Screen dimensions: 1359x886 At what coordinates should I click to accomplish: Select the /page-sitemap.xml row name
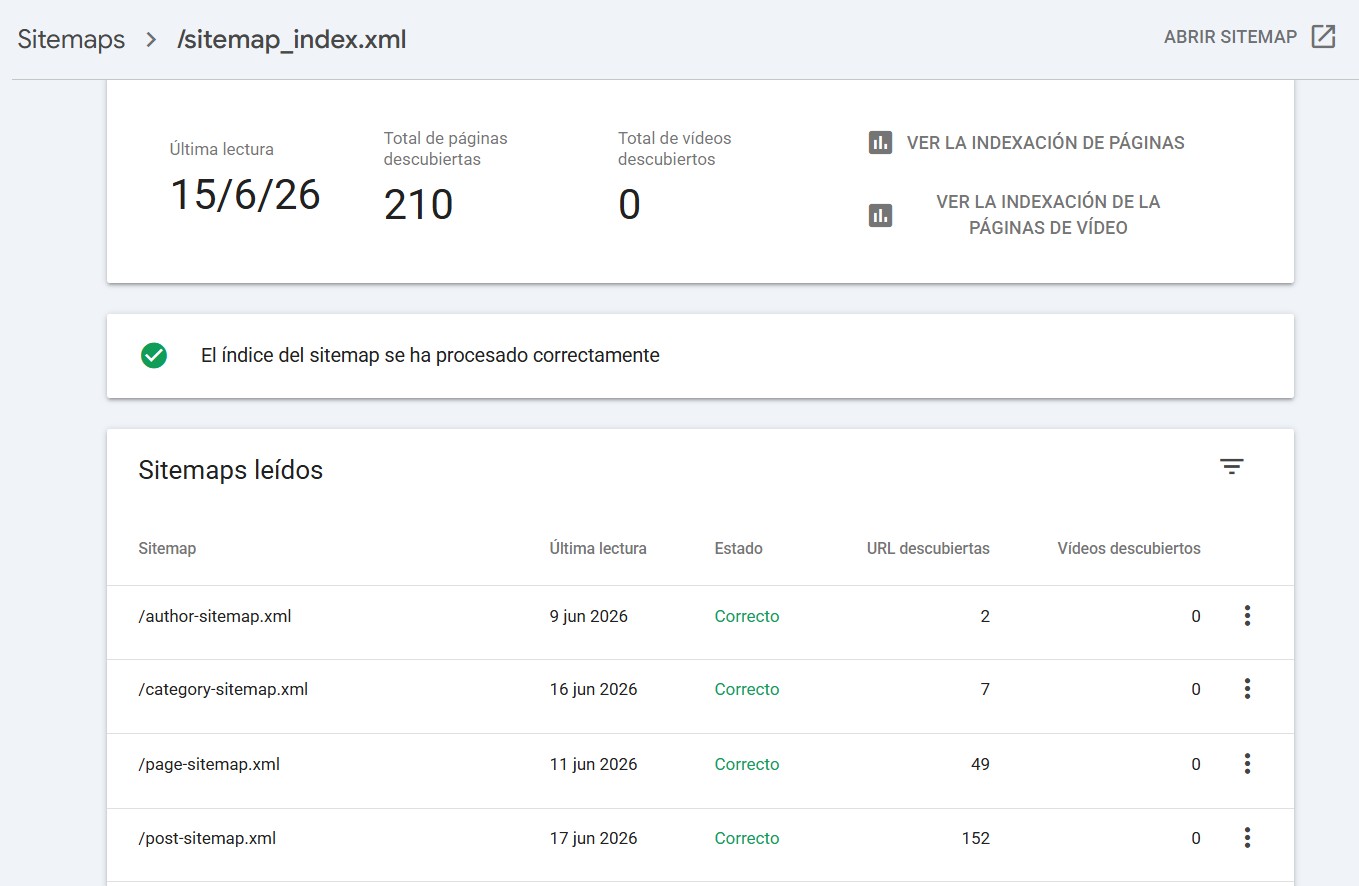[209, 764]
